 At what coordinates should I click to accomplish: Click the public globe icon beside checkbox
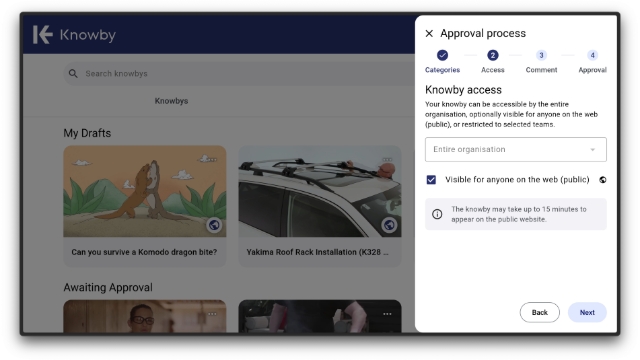coord(602,180)
